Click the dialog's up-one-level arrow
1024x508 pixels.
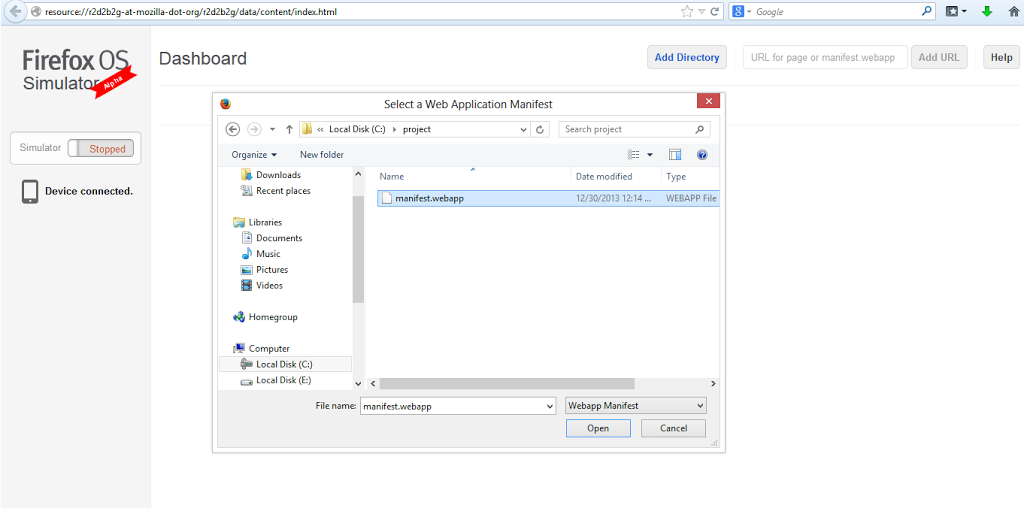coord(289,129)
